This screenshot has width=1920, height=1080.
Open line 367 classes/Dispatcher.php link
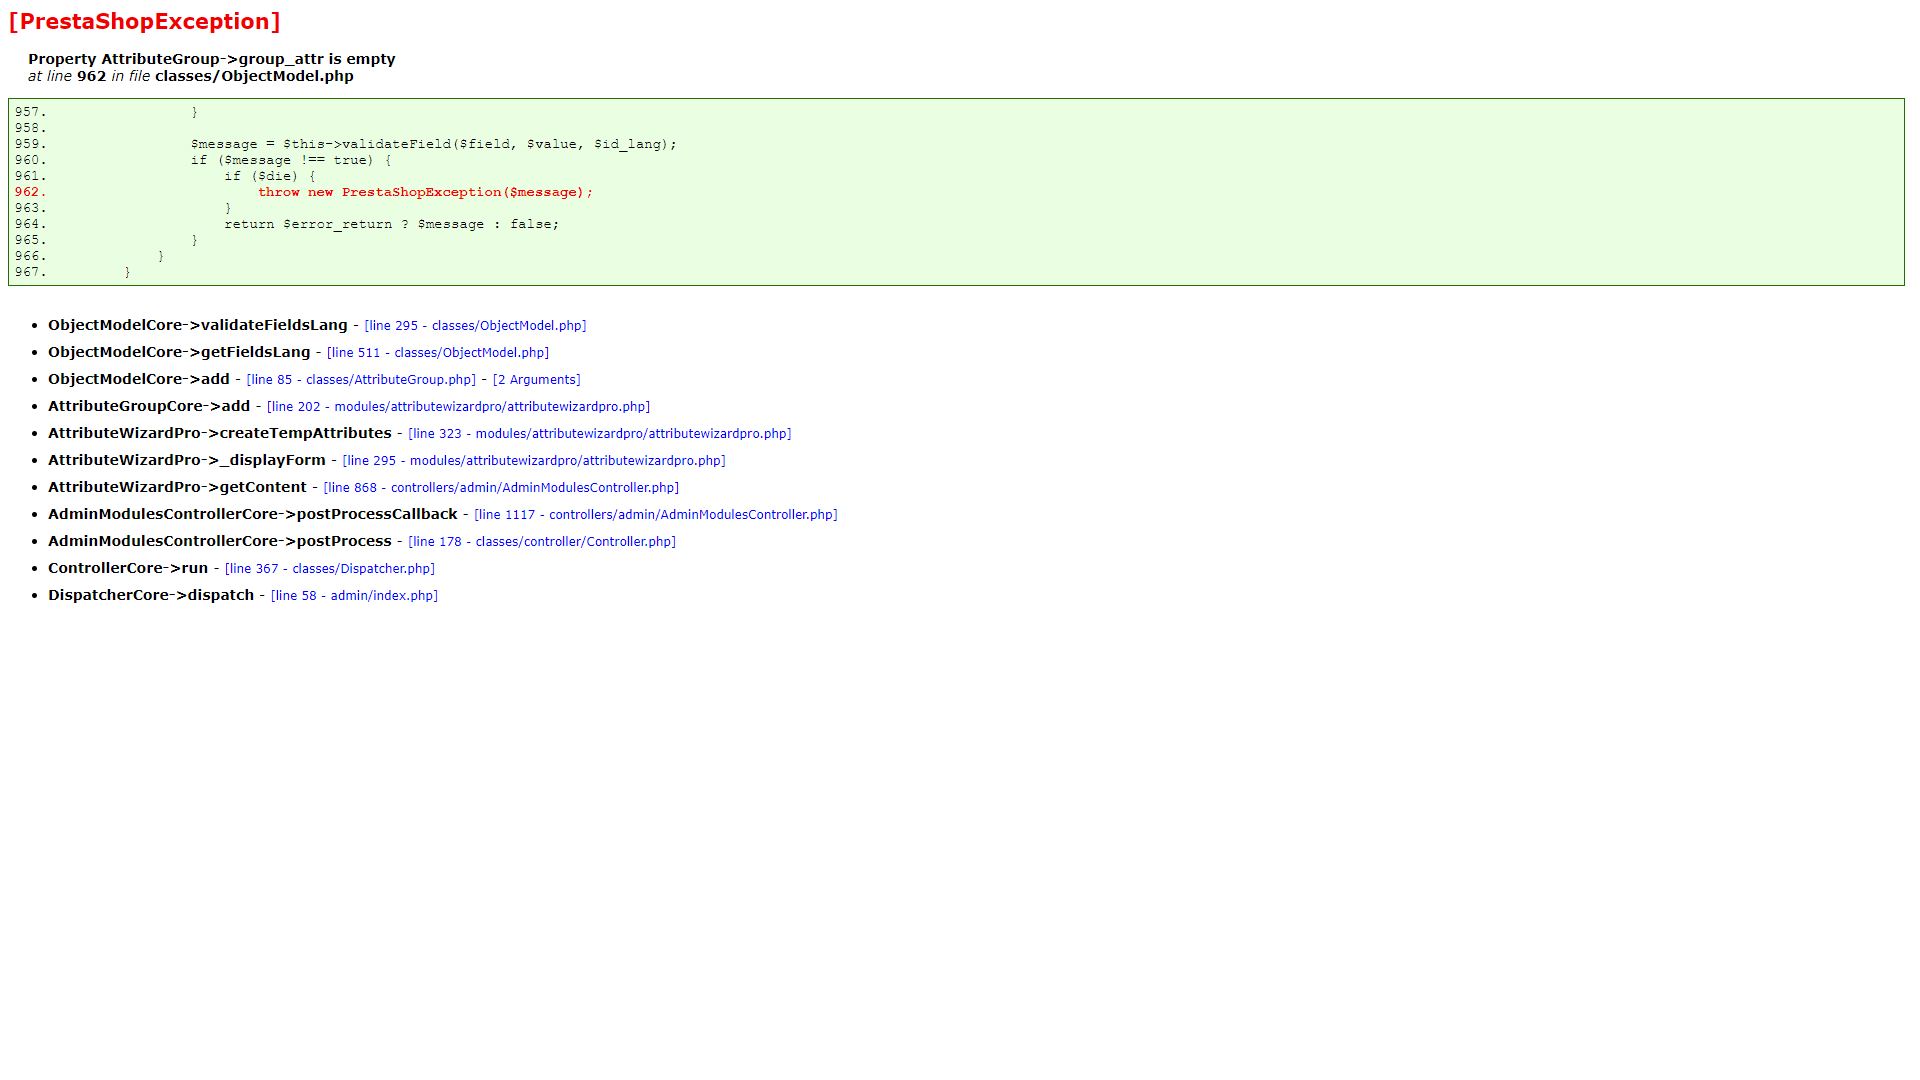(330, 569)
